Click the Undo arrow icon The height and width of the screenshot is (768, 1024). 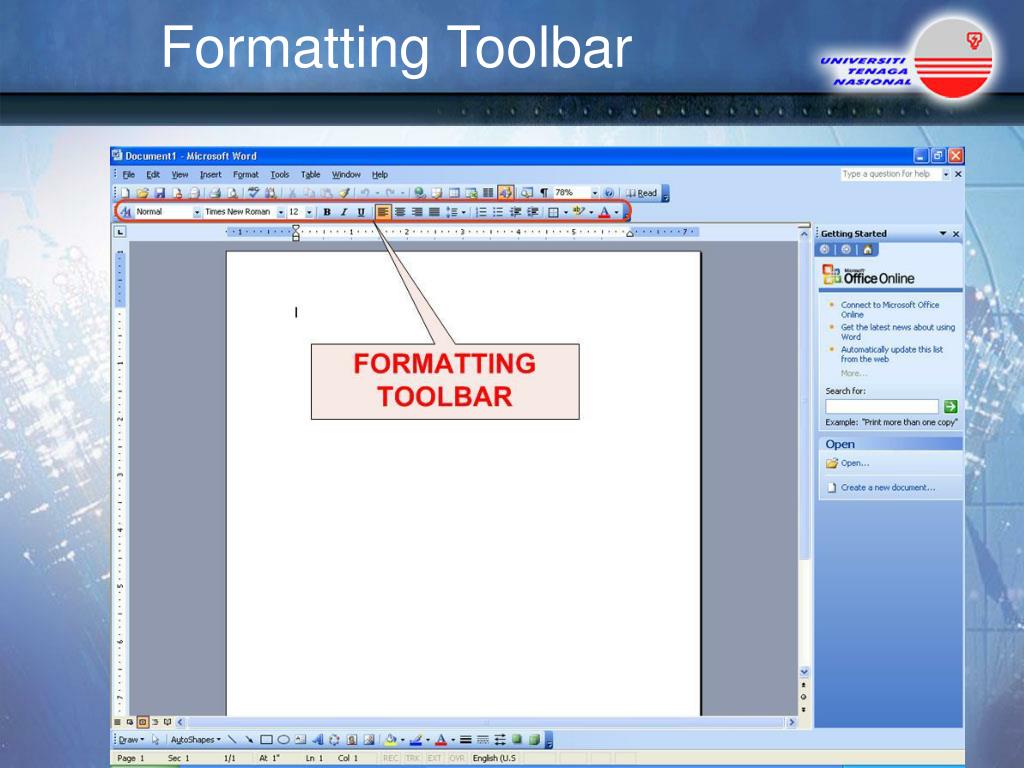364,193
